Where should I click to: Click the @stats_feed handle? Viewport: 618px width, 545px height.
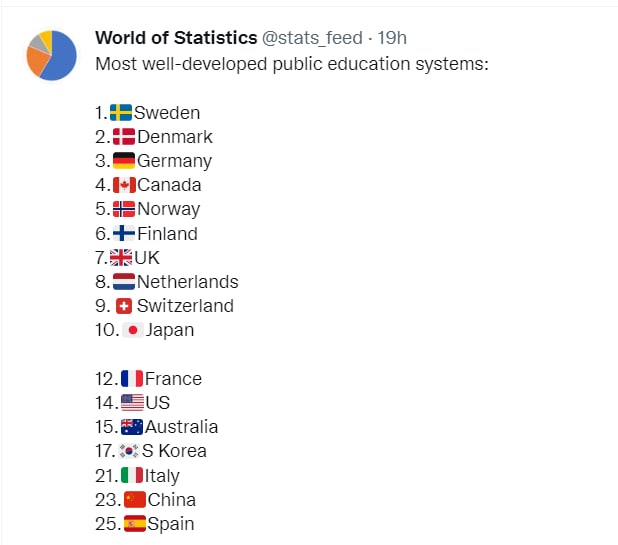pyautogui.click(x=312, y=38)
